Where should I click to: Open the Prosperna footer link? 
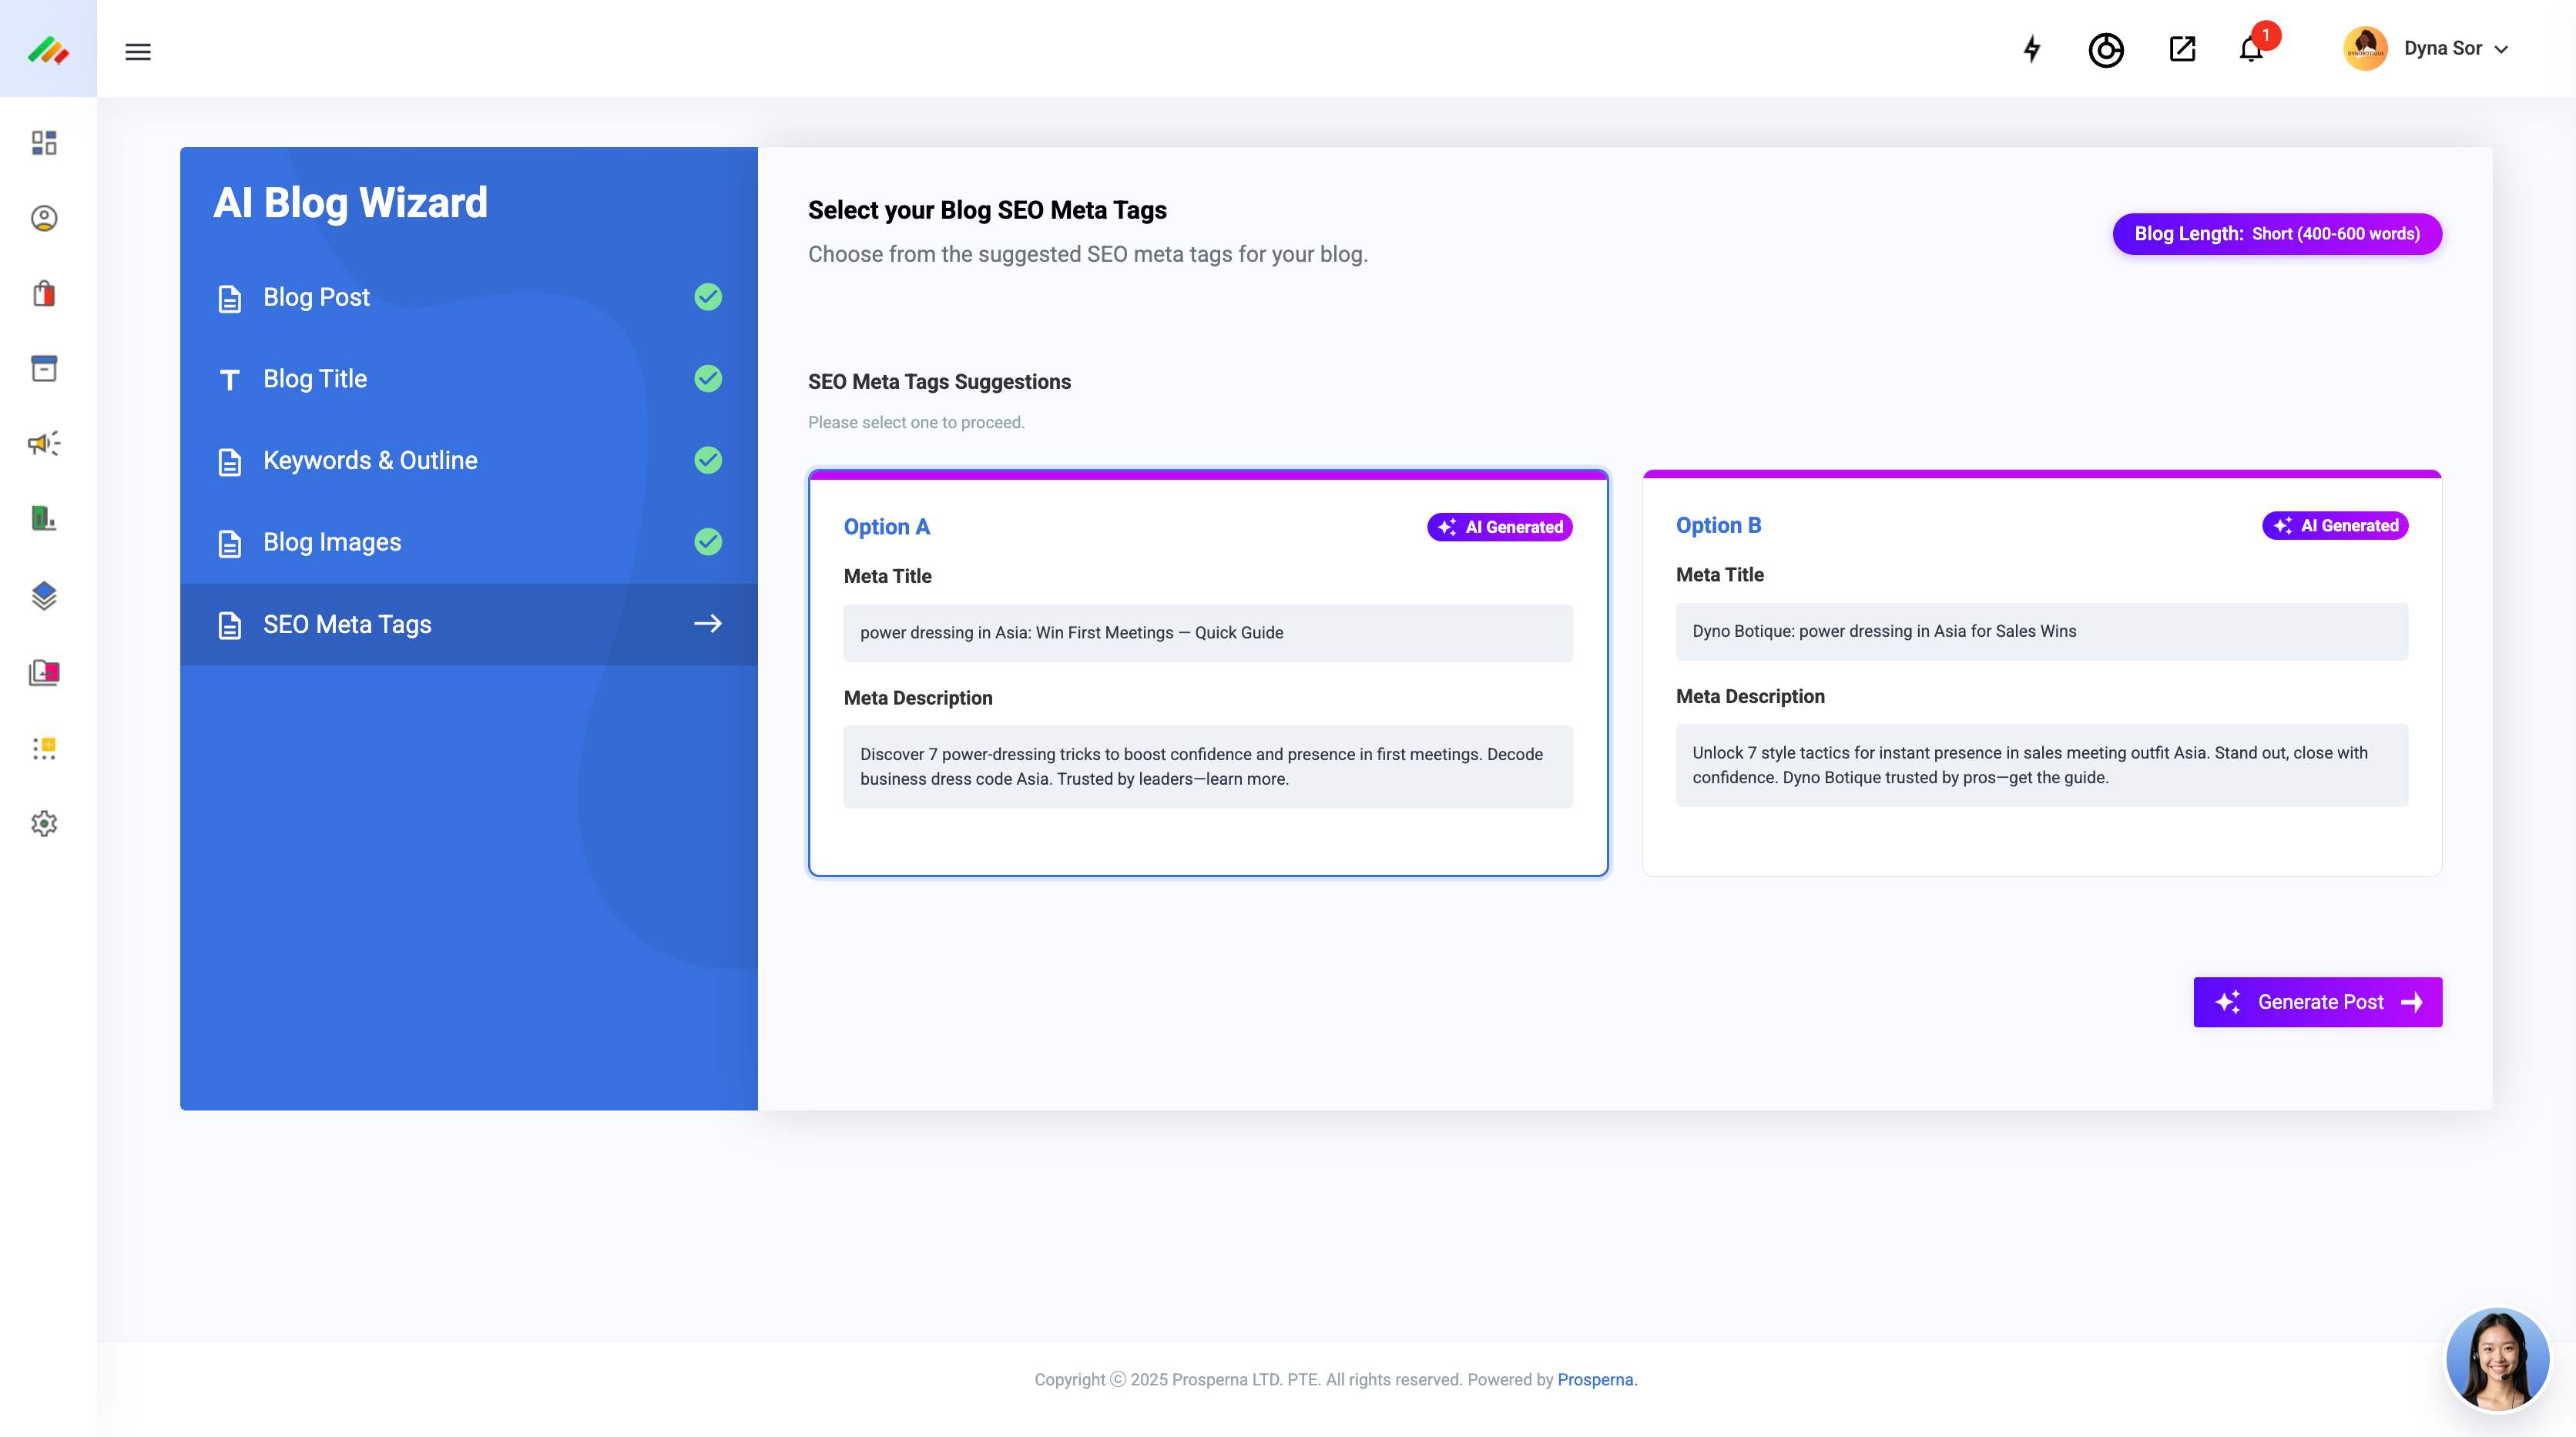tap(1597, 1379)
